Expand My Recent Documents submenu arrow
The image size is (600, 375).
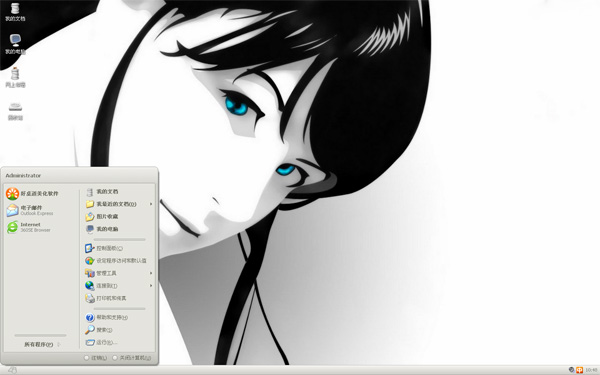[151, 204]
